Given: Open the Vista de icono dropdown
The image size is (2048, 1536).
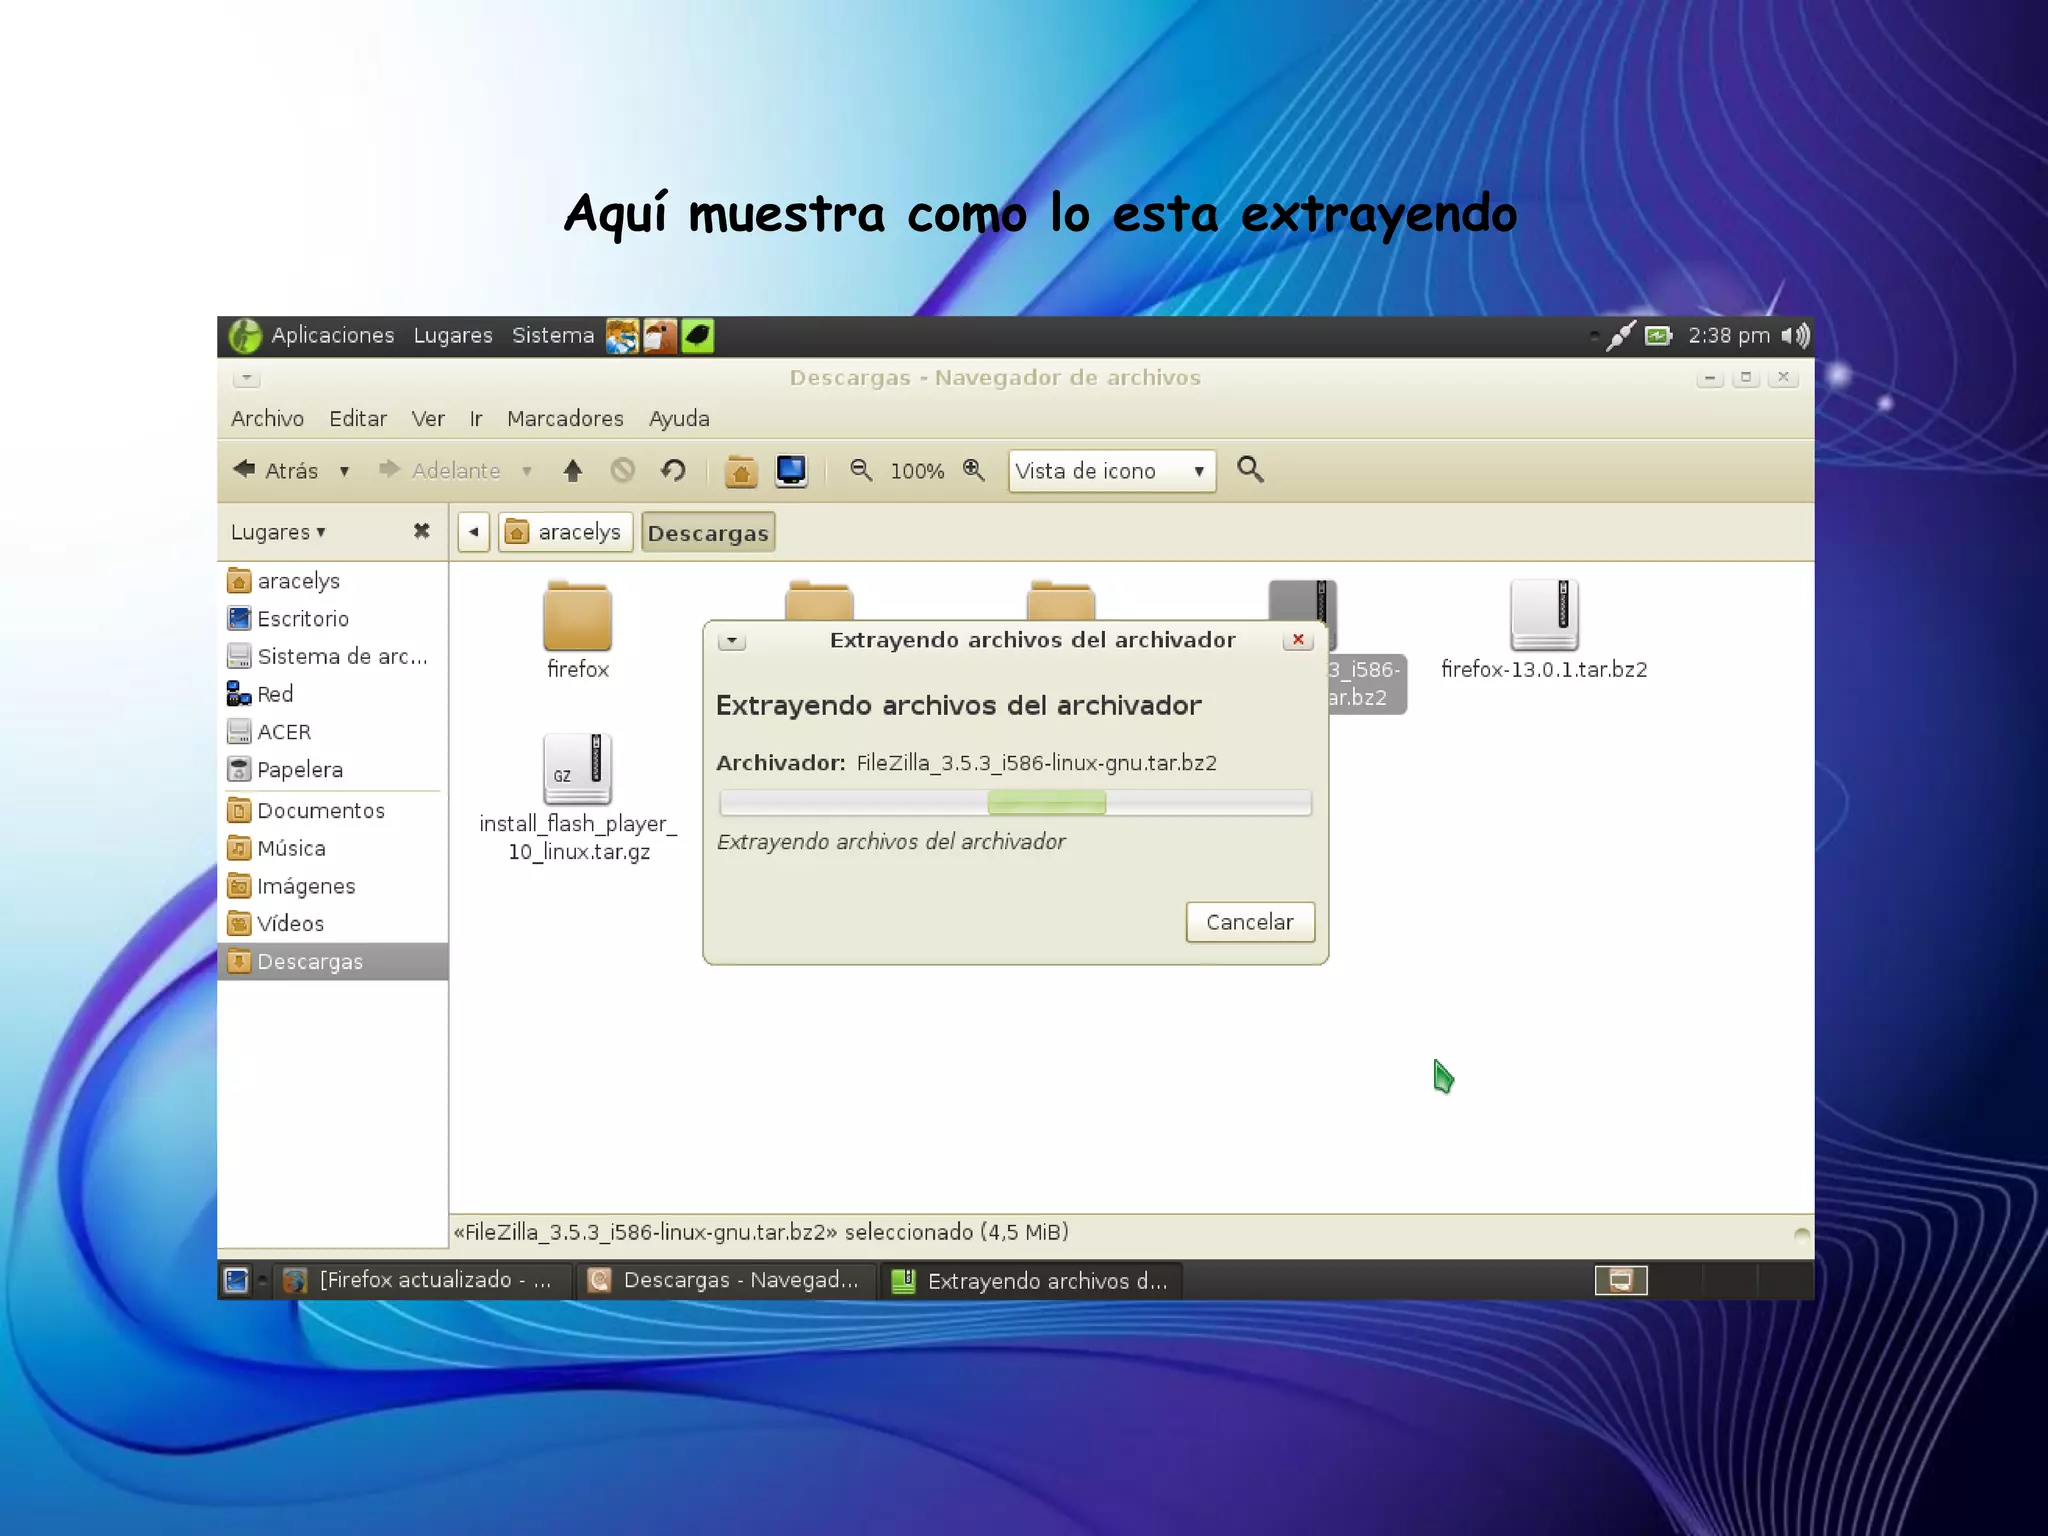Looking at the screenshot, I should pyautogui.click(x=1111, y=471).
